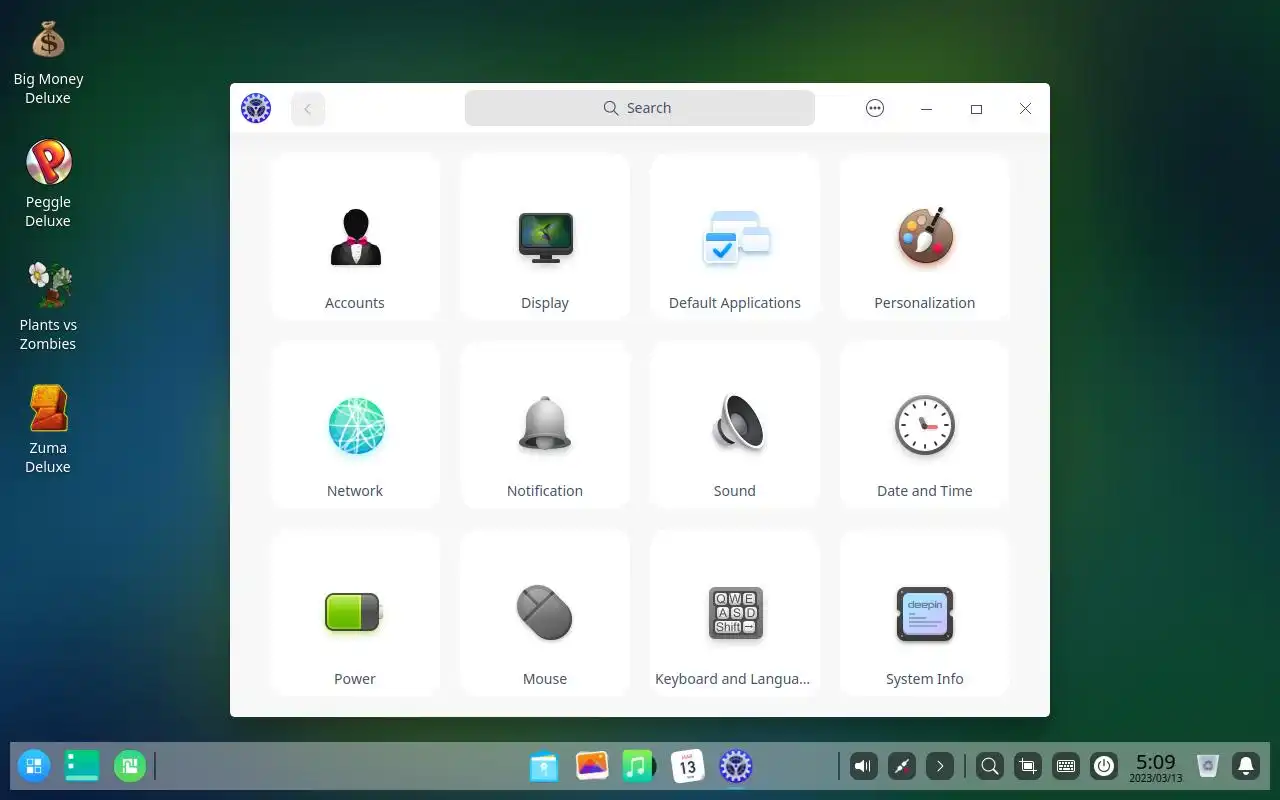Go back using the back arrow button
This screenshot has height=800, width=1280.
click(x=308, y=108)
